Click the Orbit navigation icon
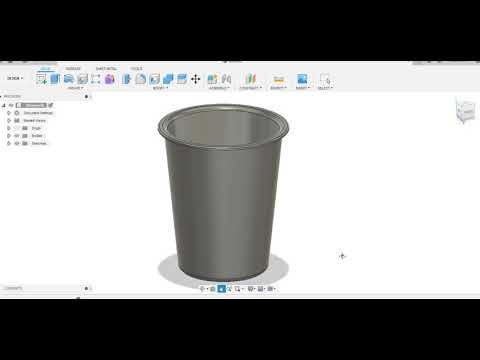This screenshot has height=360, width=480. tap(202, 289)
